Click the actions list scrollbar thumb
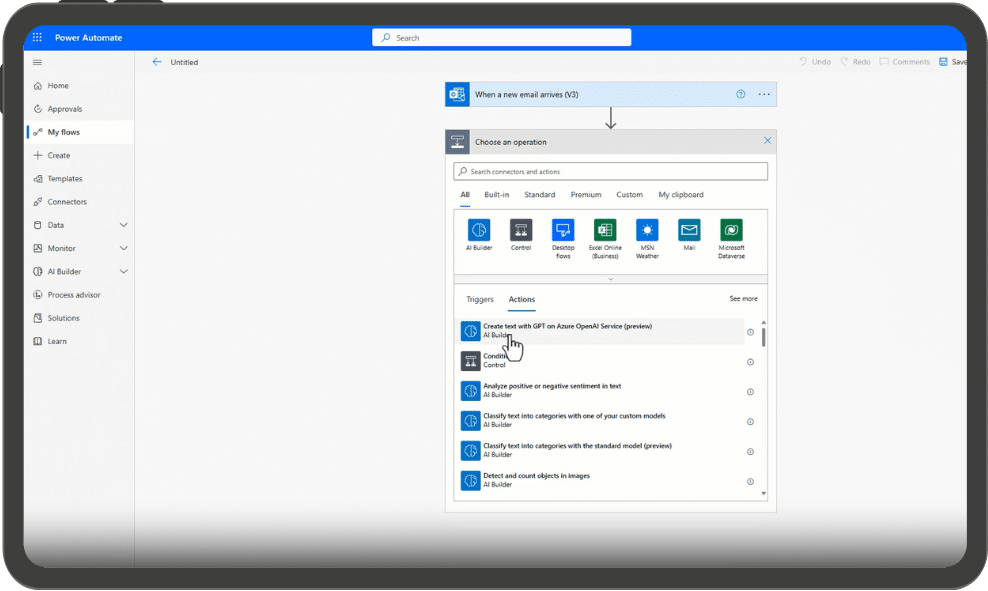The image size is (988, 591). coord(764,337)
